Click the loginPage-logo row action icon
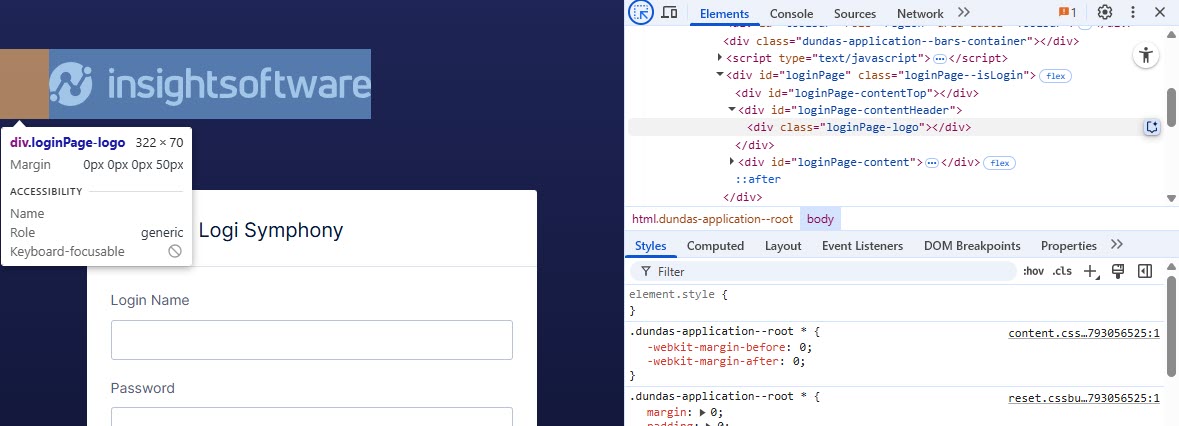 (1152, 127)
